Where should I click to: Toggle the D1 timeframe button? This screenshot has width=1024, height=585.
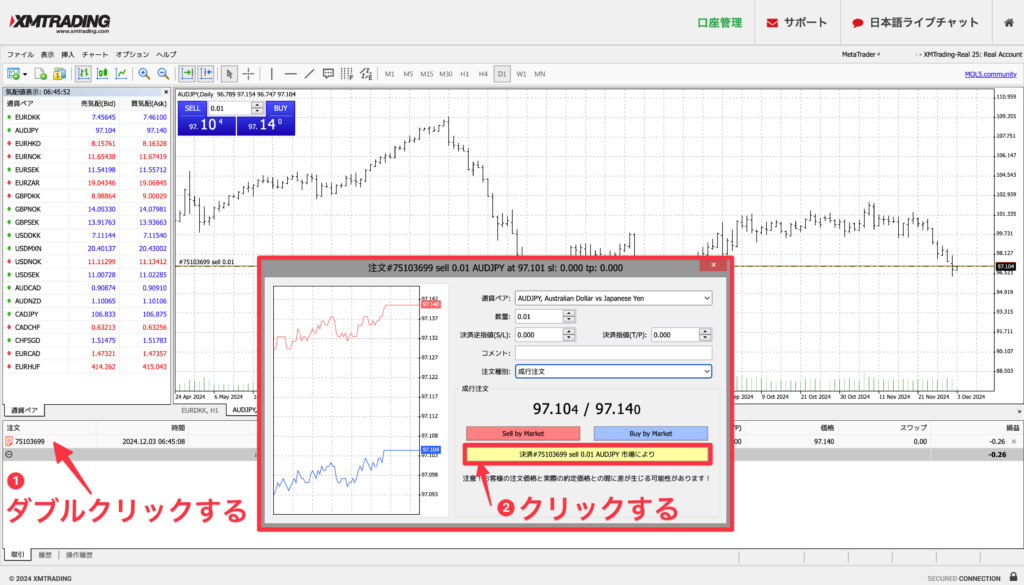coord(502,73)
